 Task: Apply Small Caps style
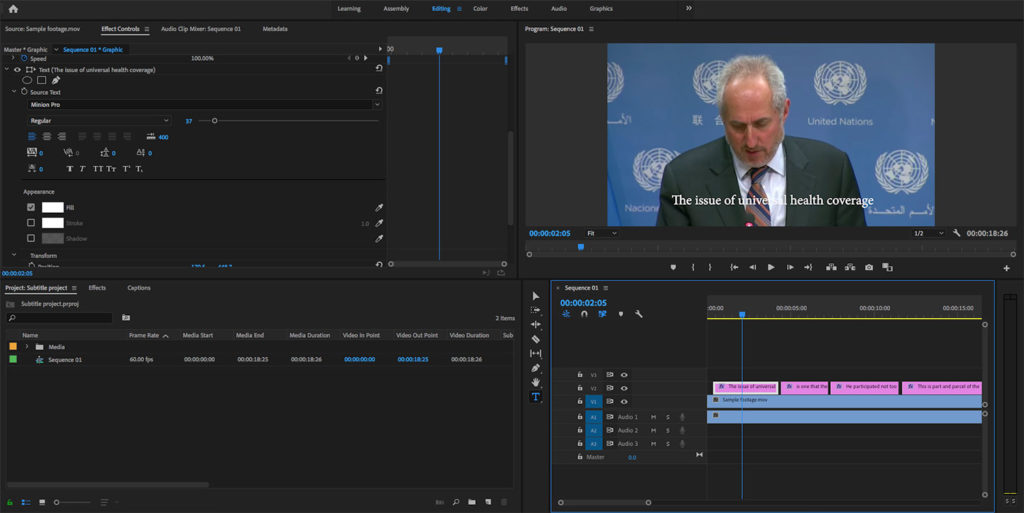pos(111,168)
